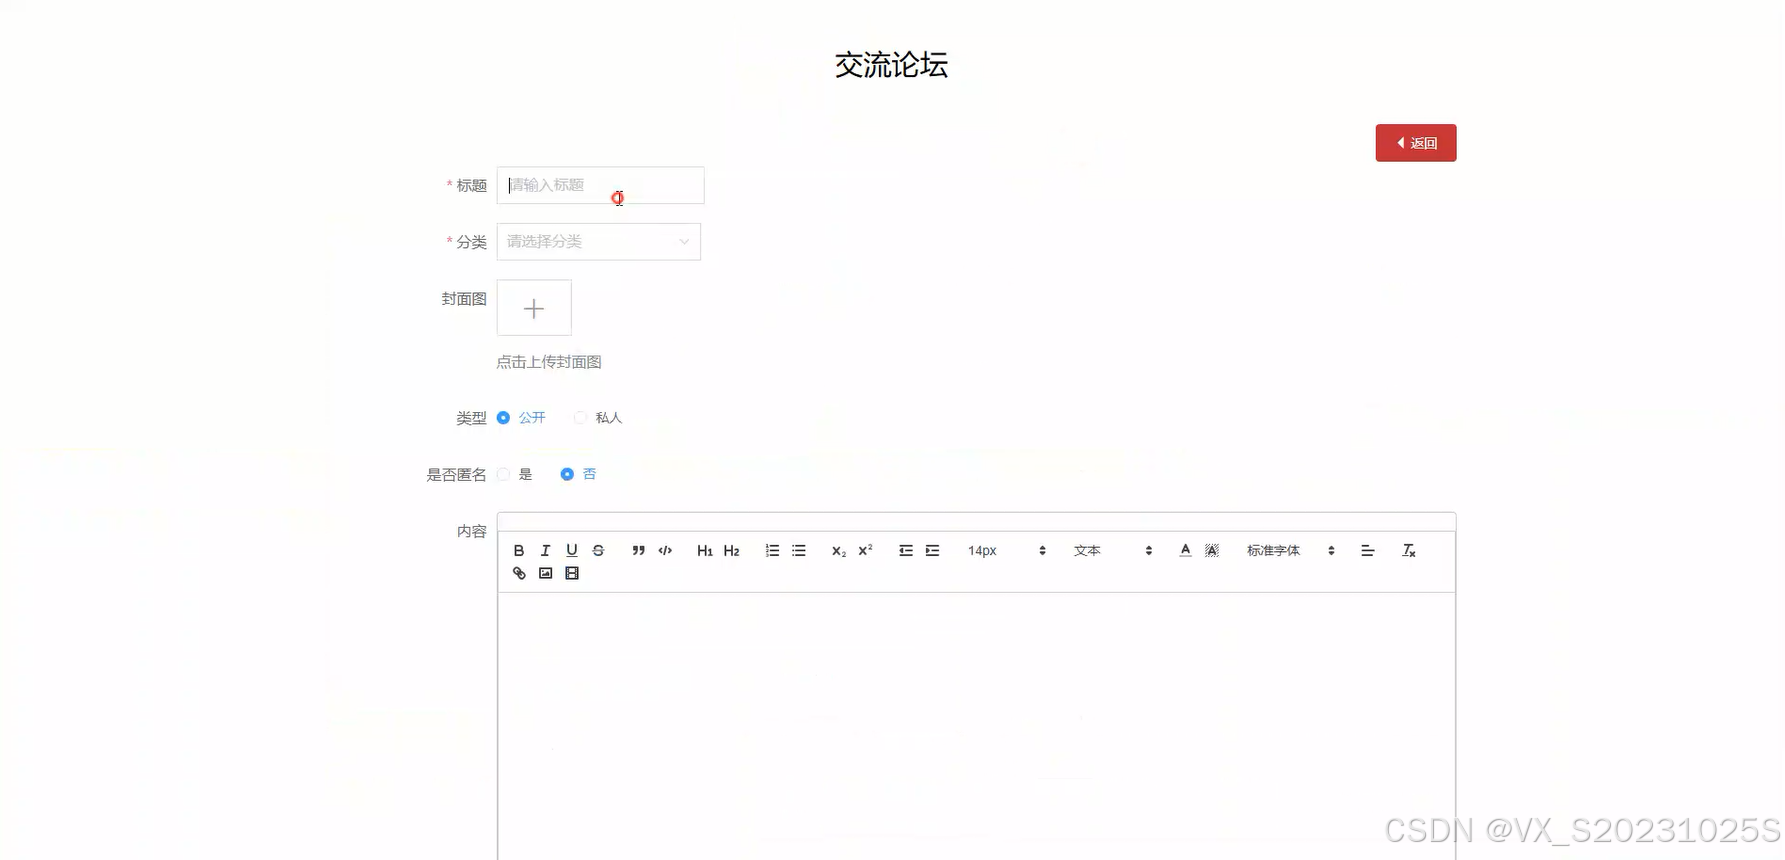Apply strikethrough formatting
Image resolution: width=1785 pixels, height=860 pixels.
598,551
